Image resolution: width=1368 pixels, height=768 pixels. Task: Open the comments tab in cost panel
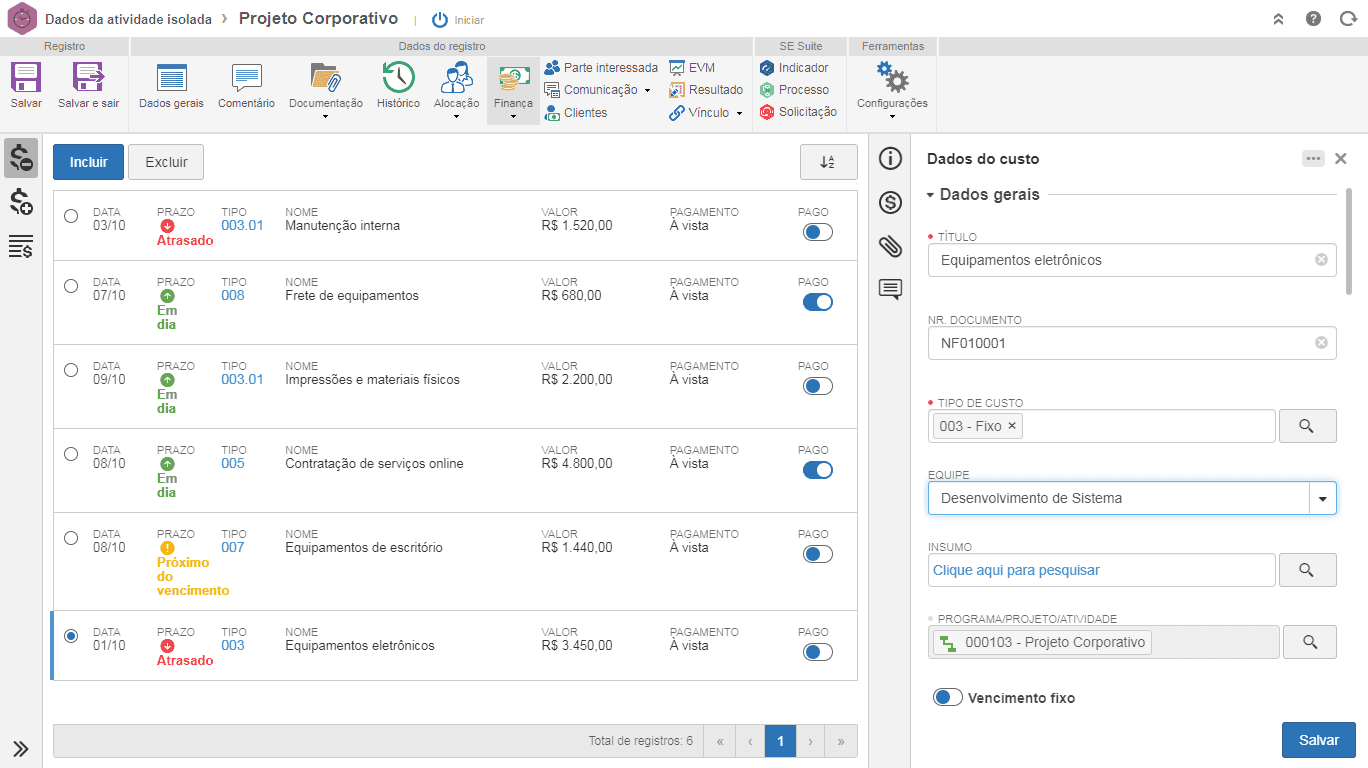coord(890,290)
